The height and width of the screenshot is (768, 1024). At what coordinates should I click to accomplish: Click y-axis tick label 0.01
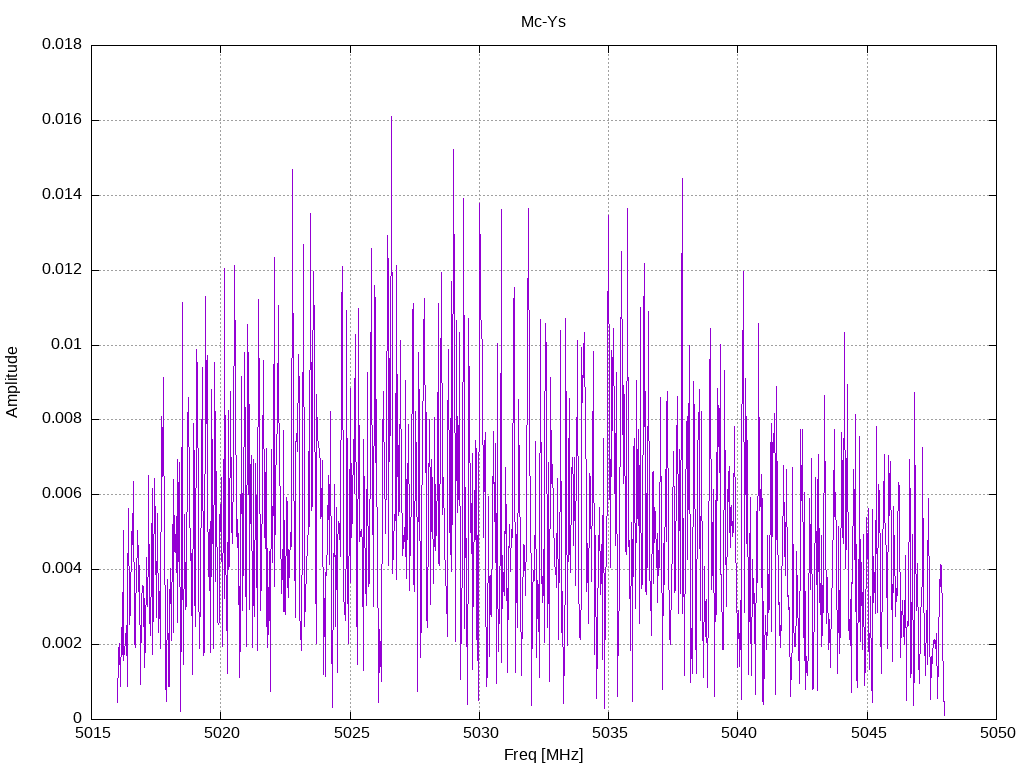coord(67,344)
